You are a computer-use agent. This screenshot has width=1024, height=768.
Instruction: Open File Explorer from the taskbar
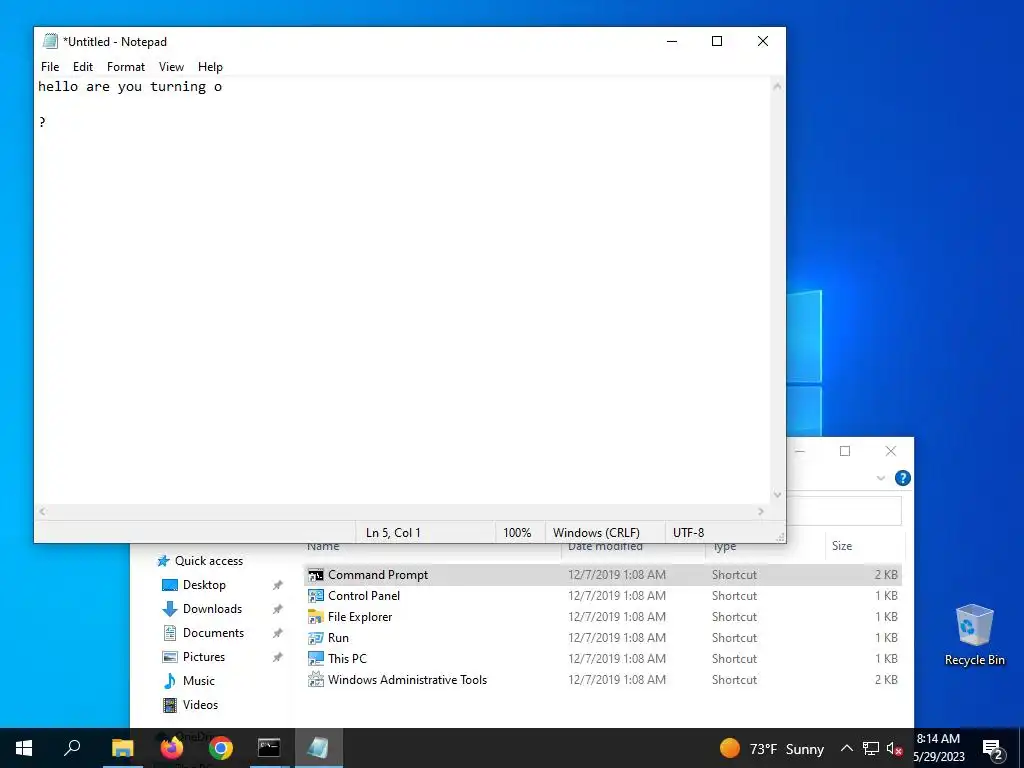122,748
